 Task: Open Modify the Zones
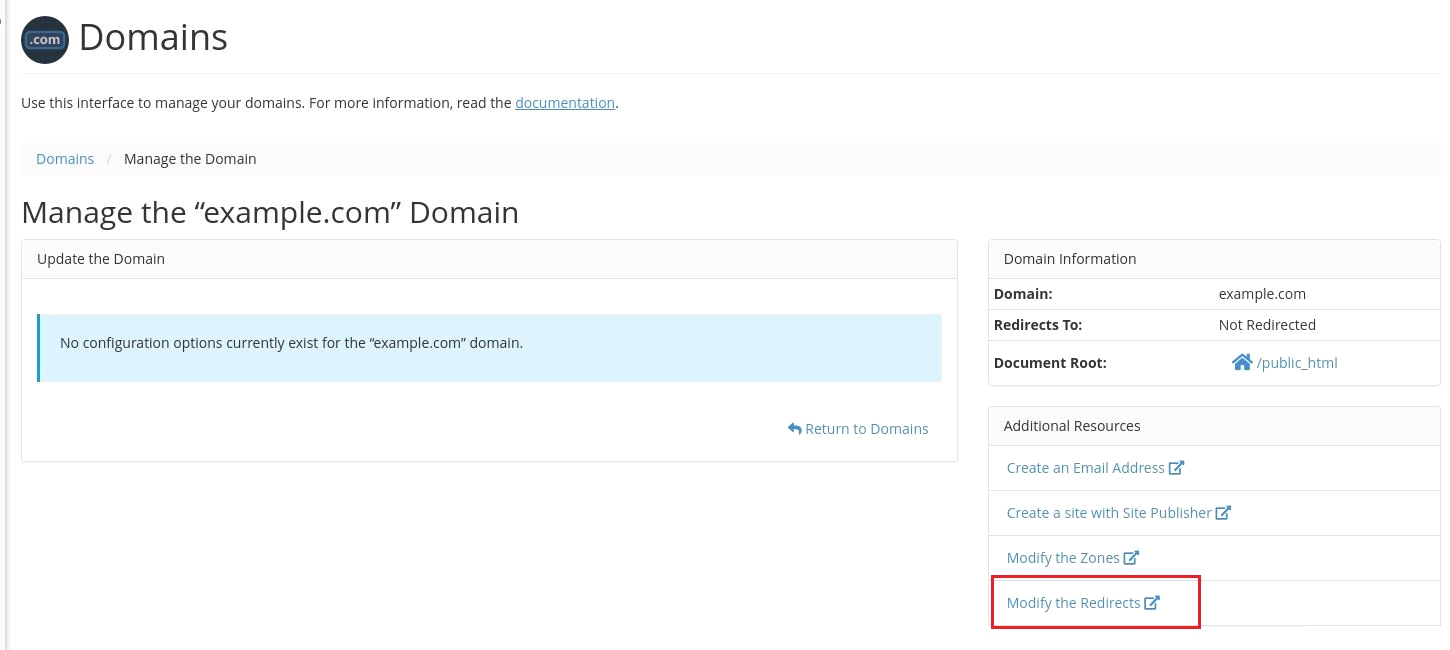pos(1063,557)
